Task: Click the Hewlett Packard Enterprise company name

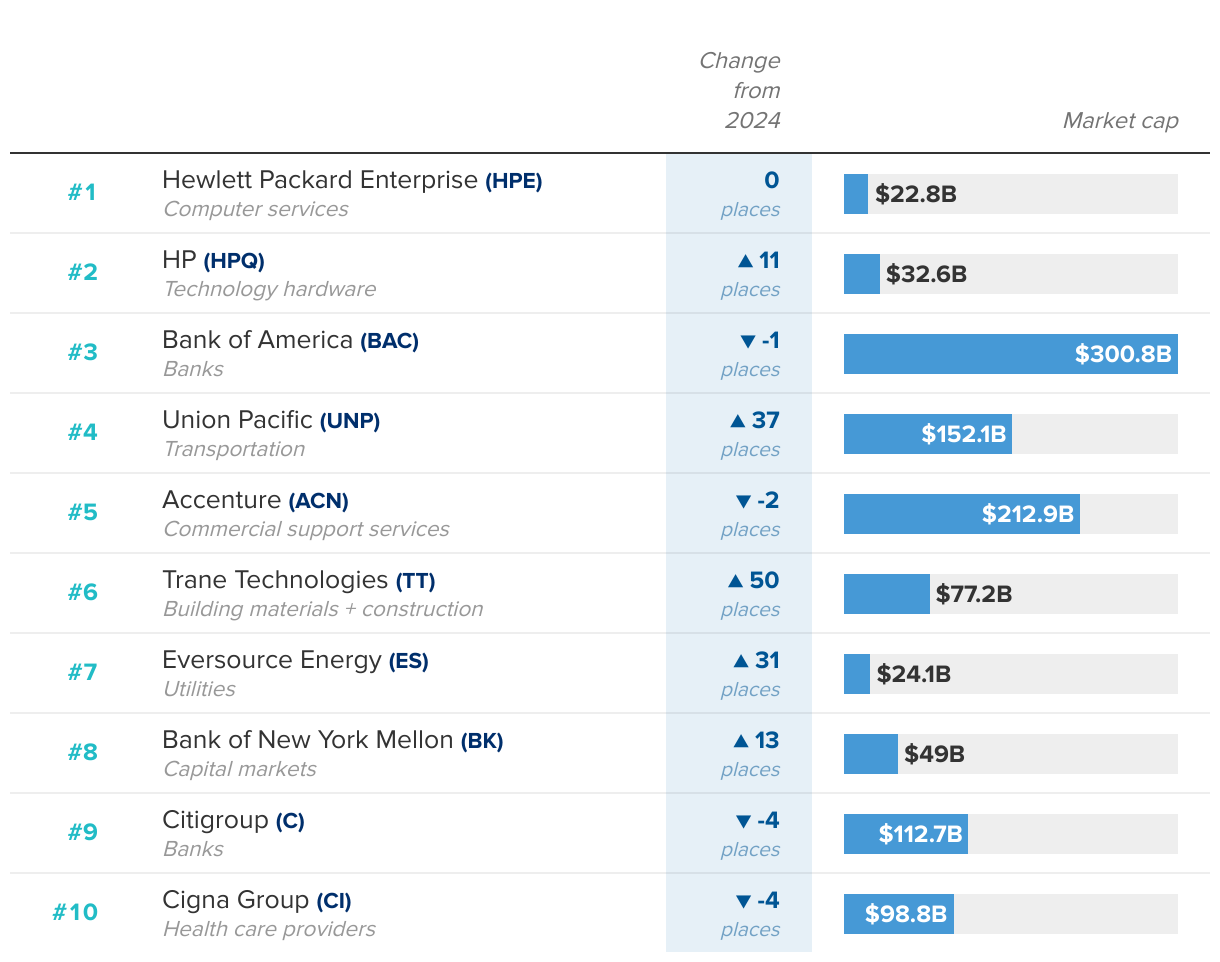Action: pyautogui.click(x=320, y=180)
